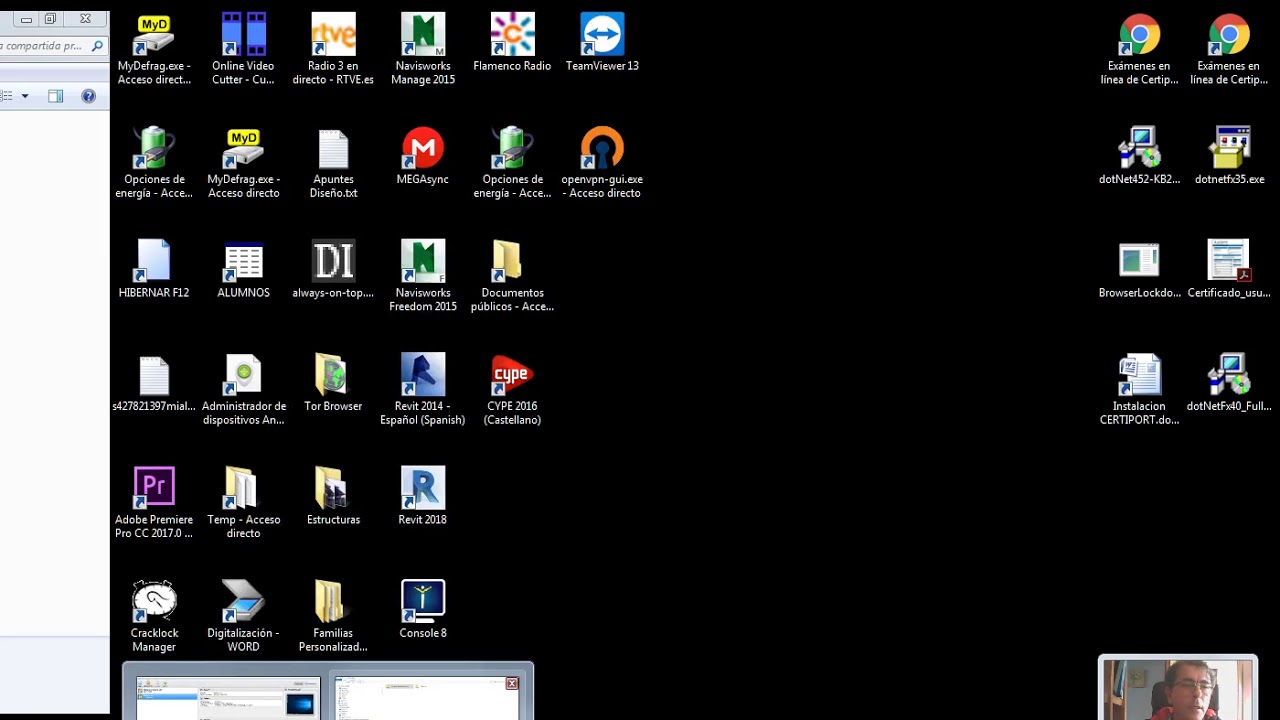Select the s427821397mial file icon
The width and height of the screenshot is (1280, 720).
click(x=154, y=383)
